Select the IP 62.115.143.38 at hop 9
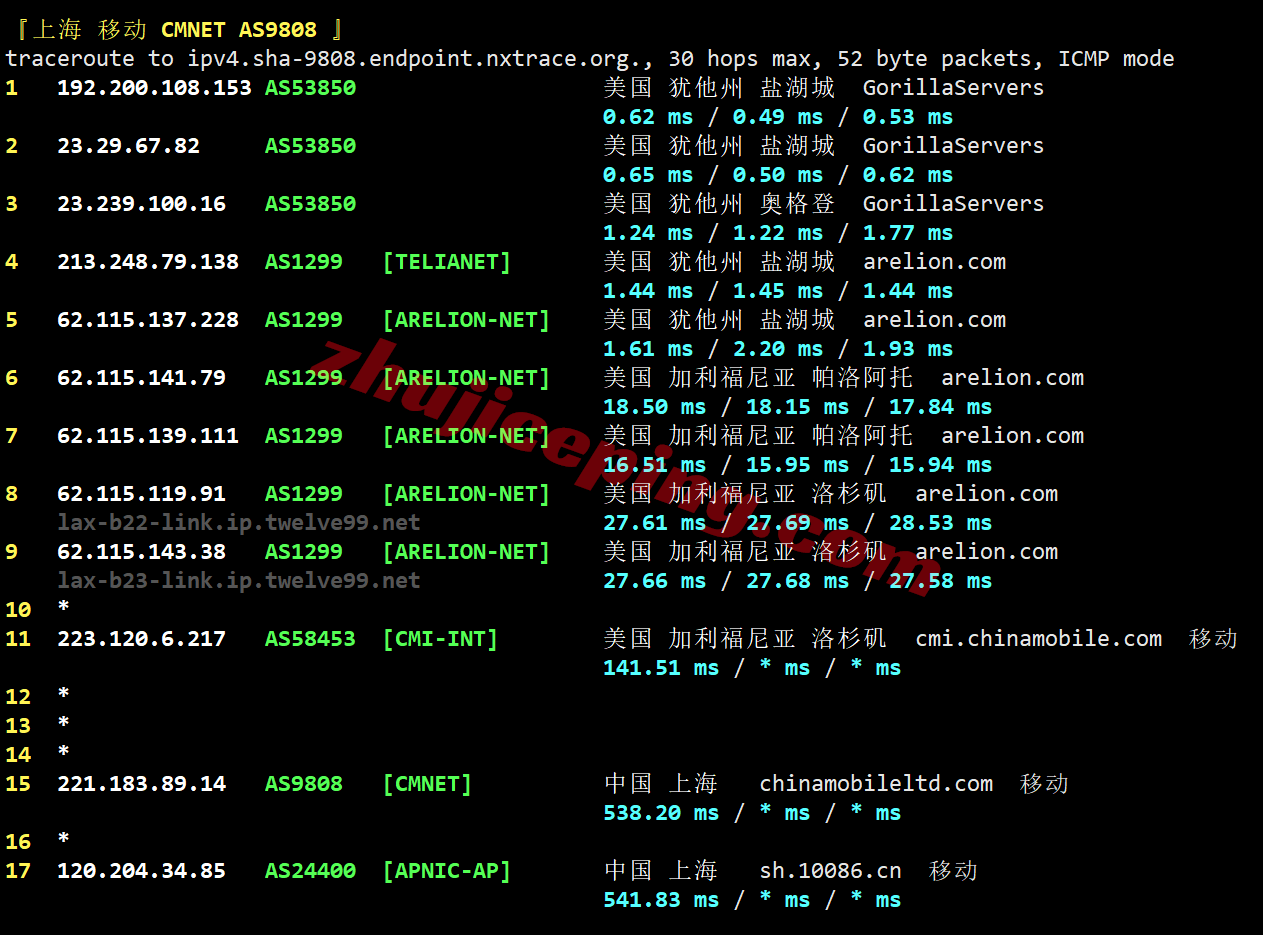The image size is (1263, 935). [141, 552]
